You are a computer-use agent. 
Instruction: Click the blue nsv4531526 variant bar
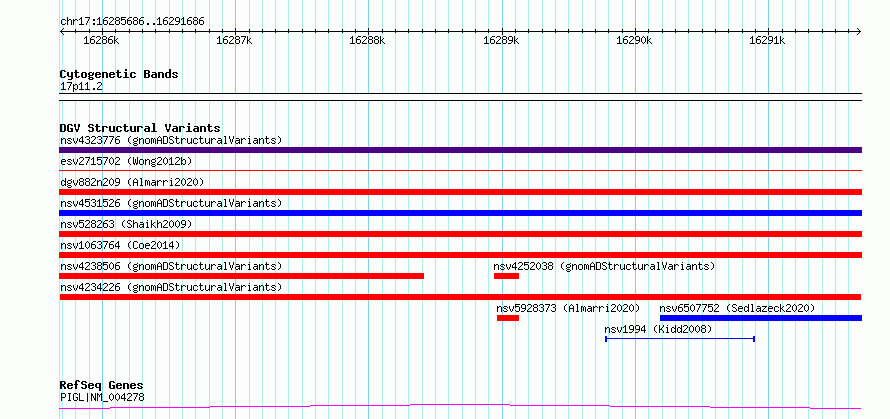click(460, 213)
